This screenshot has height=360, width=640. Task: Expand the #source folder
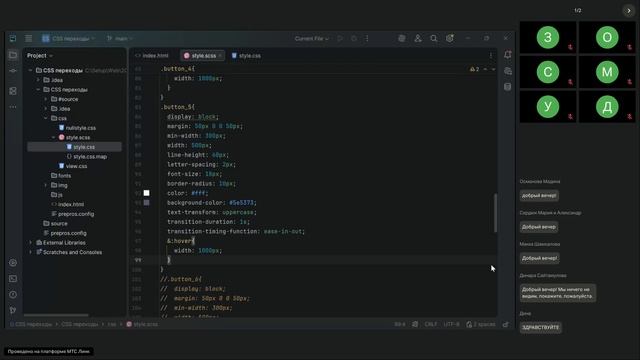(x=46, y=99)
